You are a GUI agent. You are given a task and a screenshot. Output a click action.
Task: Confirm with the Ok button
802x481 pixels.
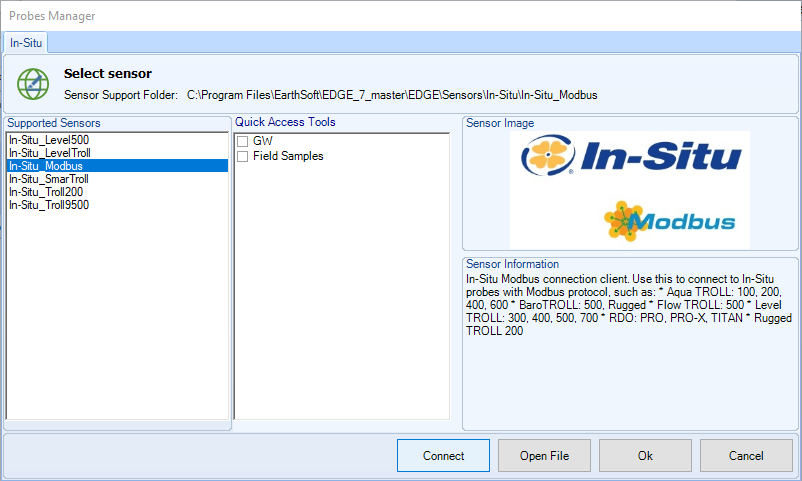pos(645,455)
